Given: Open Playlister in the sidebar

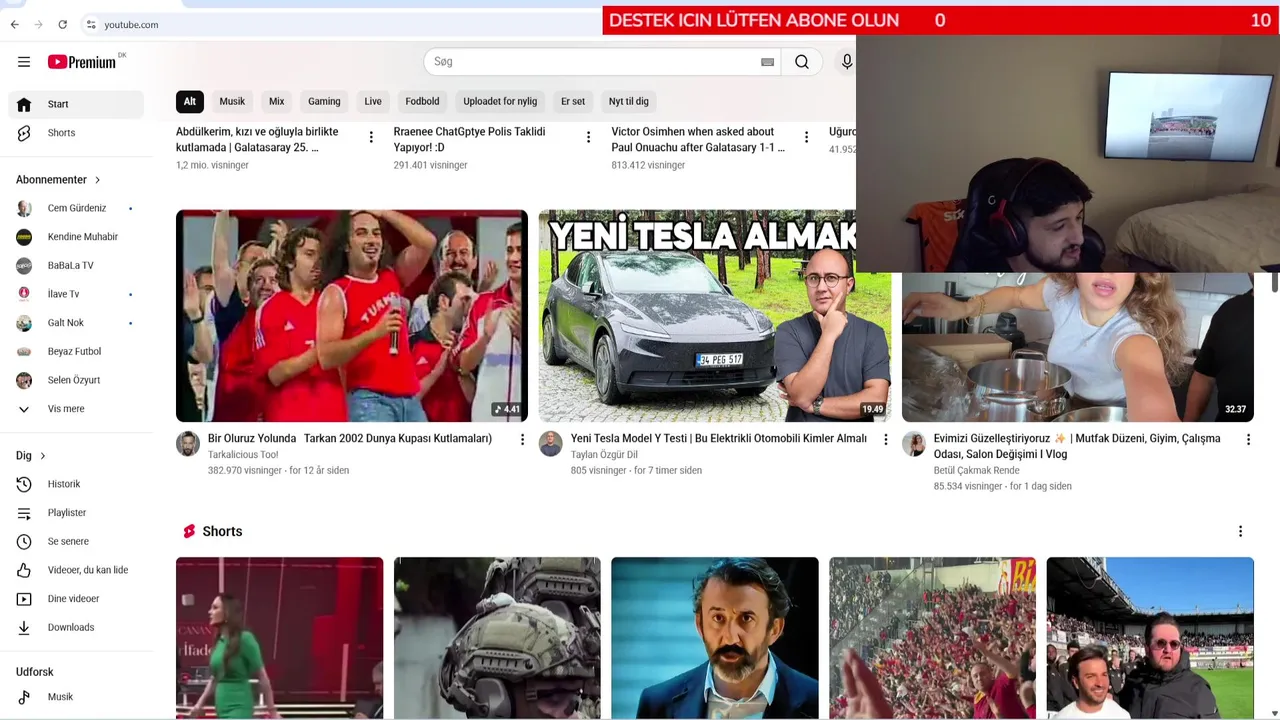Looking at the screenshot, I should pos(76,513).
